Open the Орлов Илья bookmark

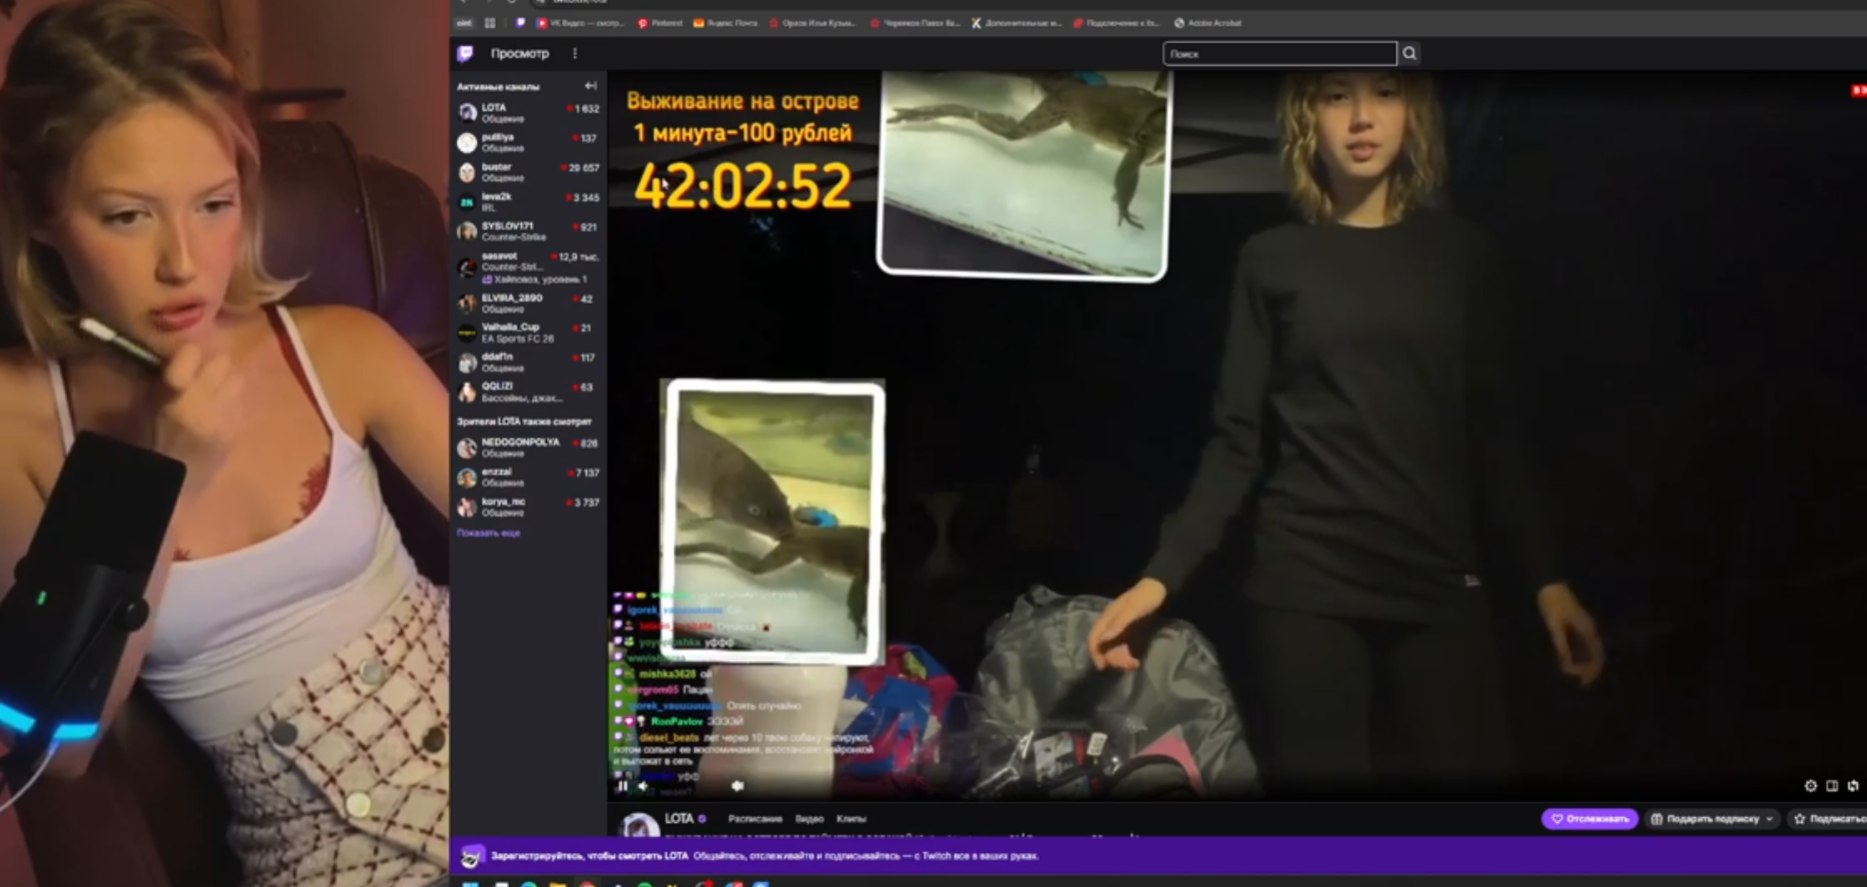(813, 23)
